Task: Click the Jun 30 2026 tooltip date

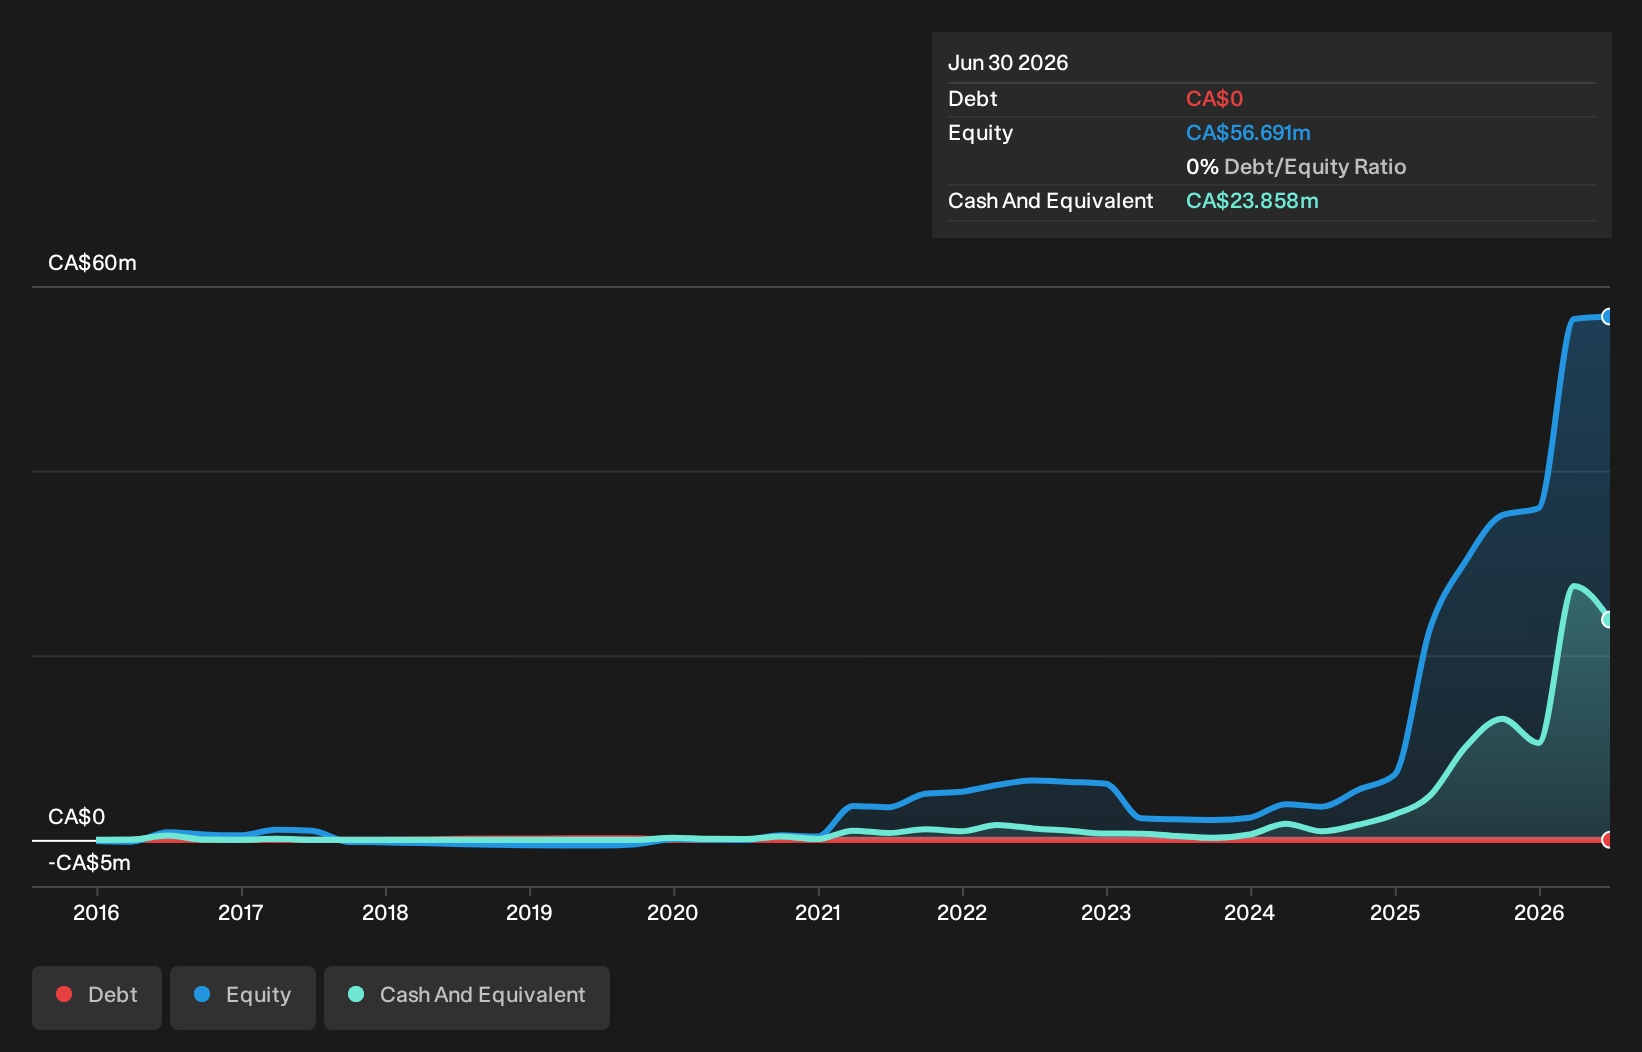Action: pyautogui.click(x=1008, y=63)
